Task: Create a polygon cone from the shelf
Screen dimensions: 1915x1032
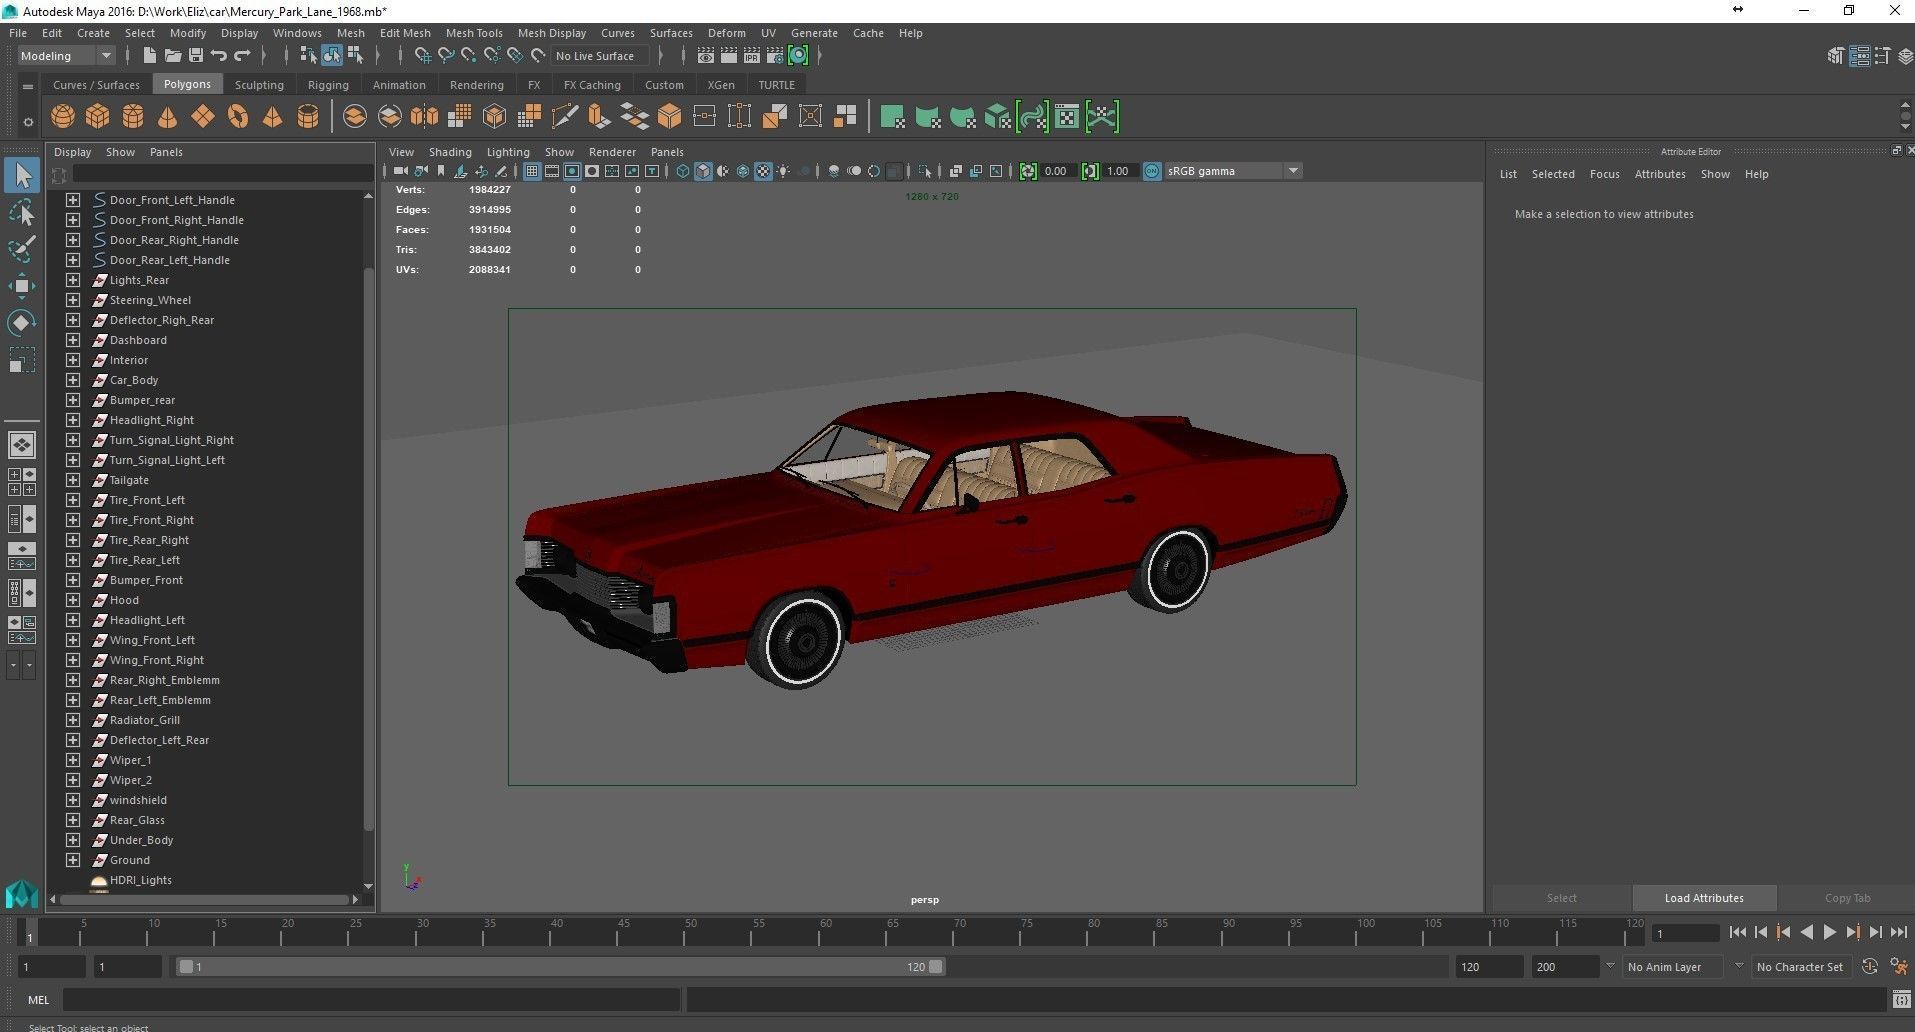Action: [168, 117]
